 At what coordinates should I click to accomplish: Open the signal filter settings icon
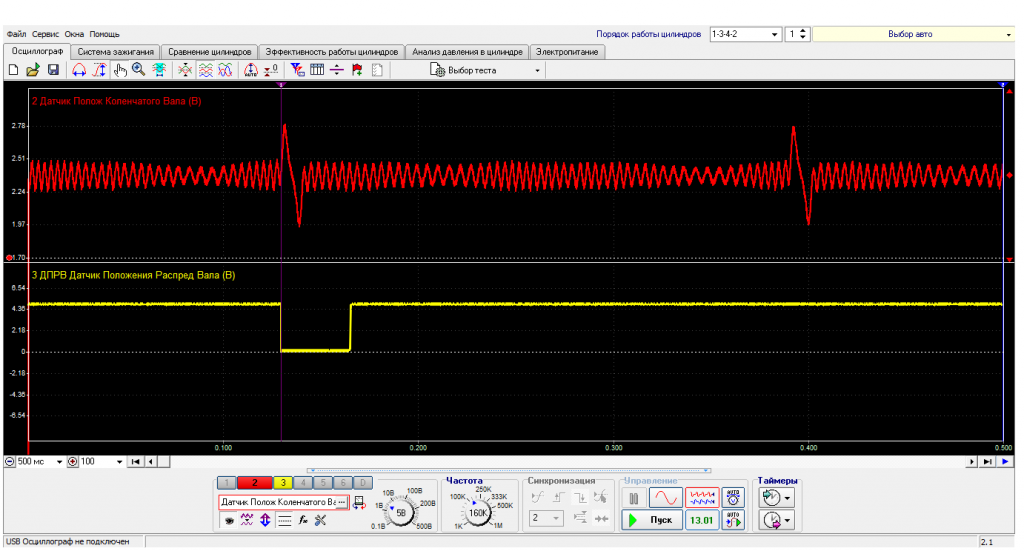coord(298,70)
